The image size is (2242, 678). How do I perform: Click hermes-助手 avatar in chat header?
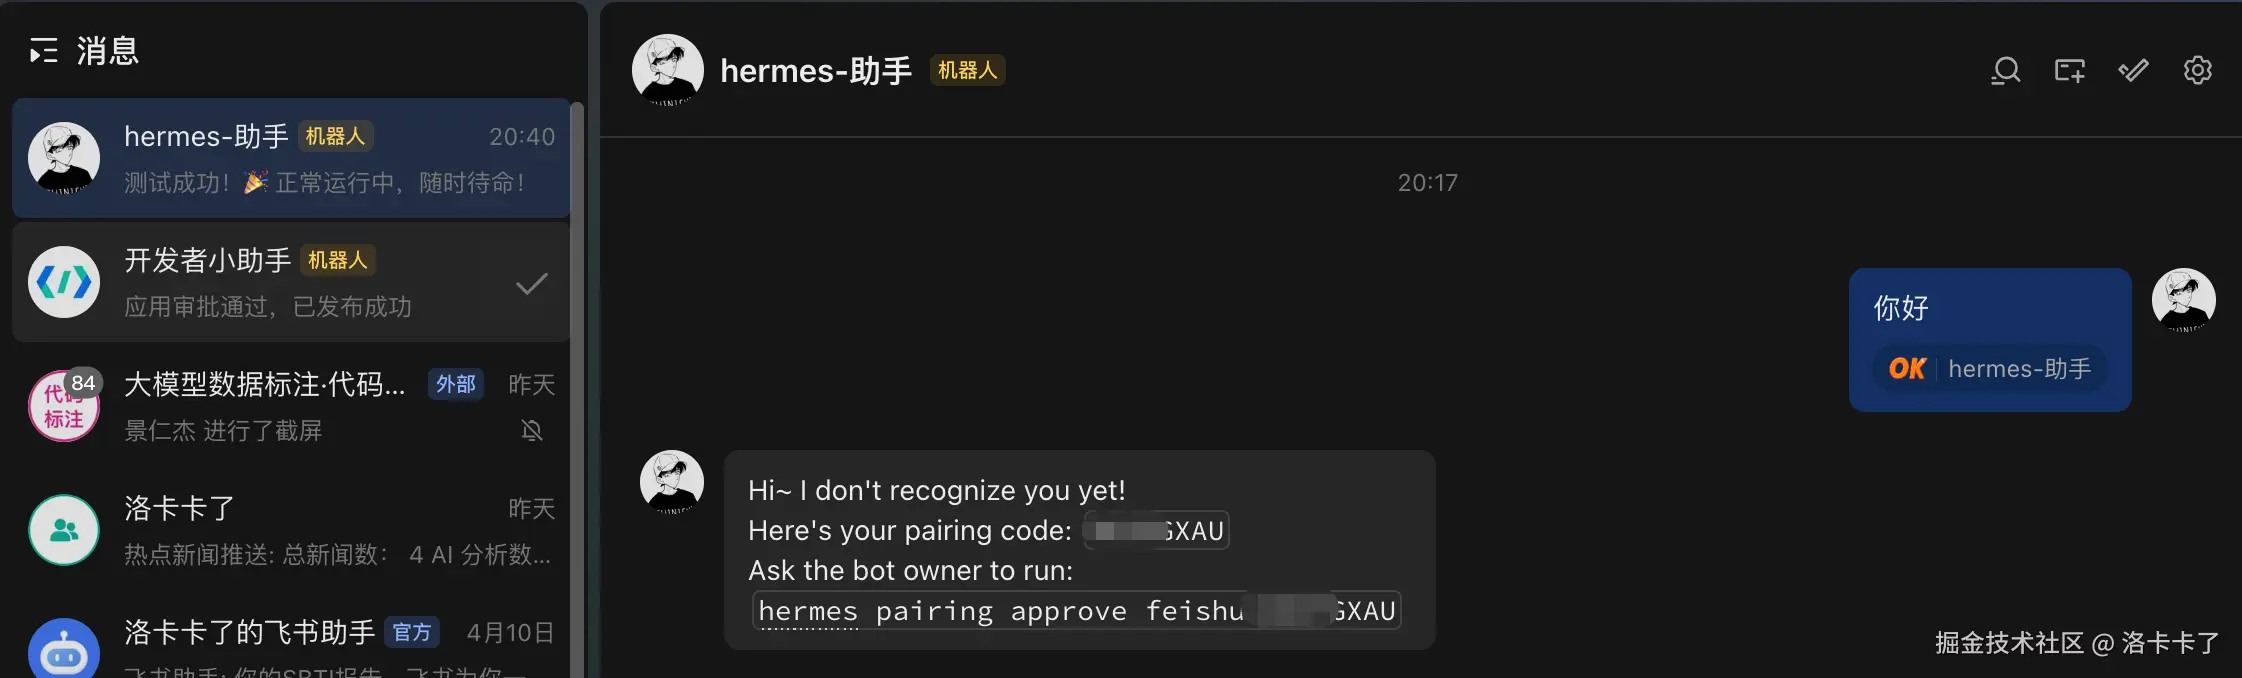coord(667,70)
